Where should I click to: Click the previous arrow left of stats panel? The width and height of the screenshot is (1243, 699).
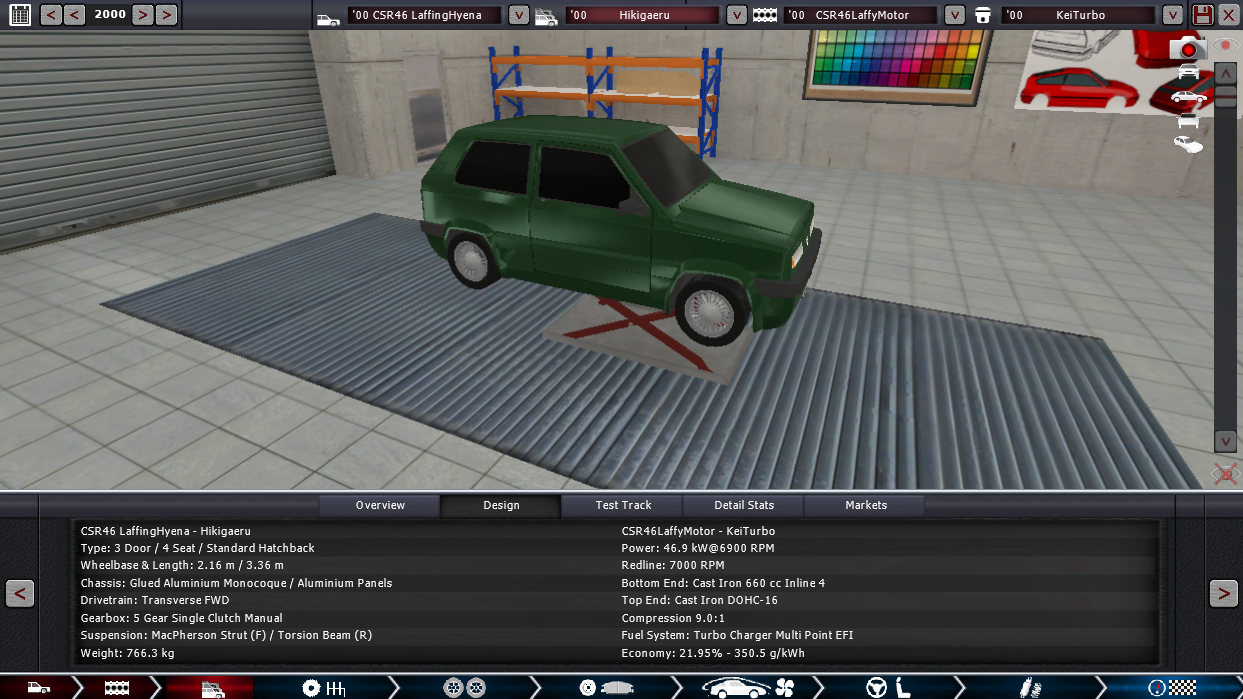tap(20, 593)
